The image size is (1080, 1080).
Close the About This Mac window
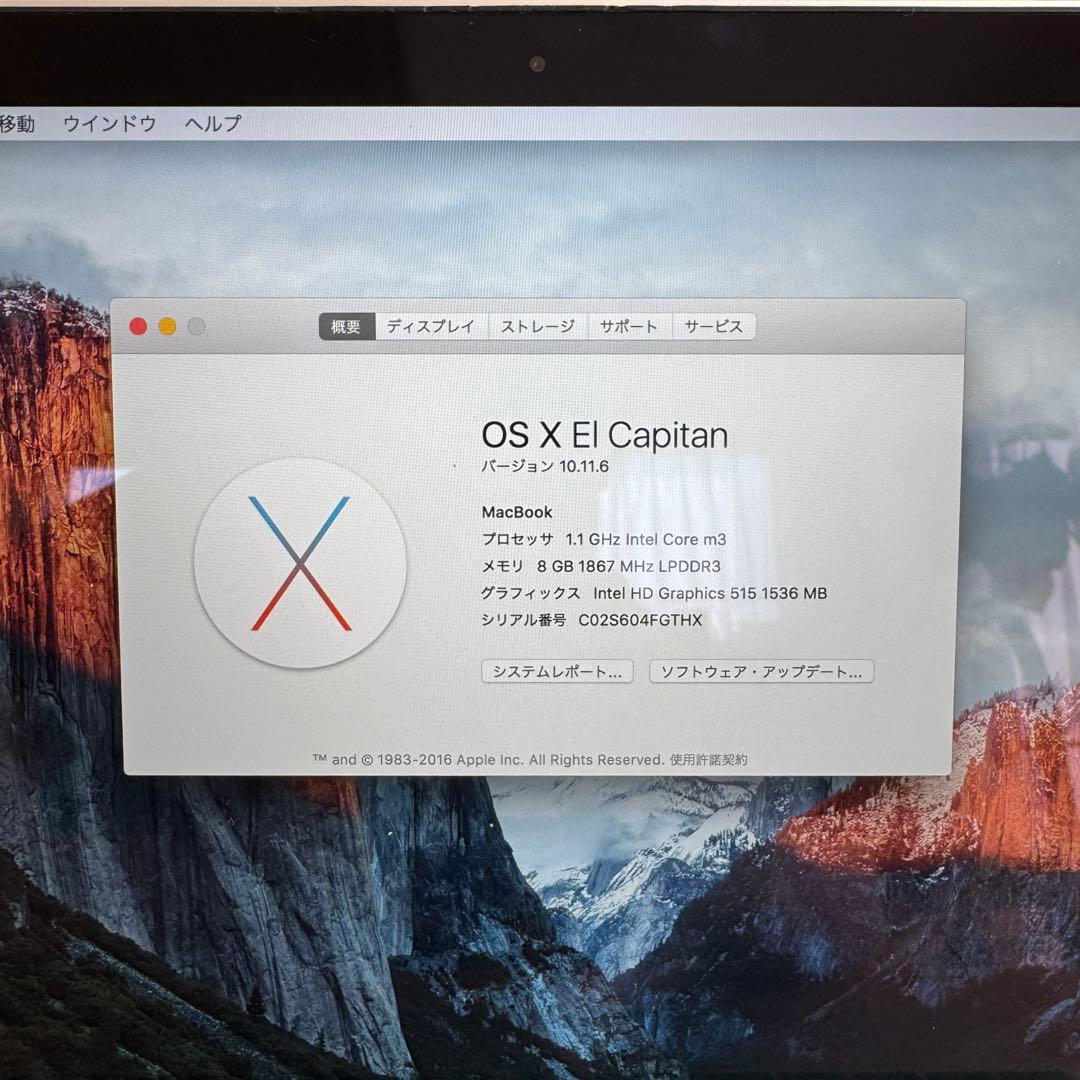click(138, 326)
